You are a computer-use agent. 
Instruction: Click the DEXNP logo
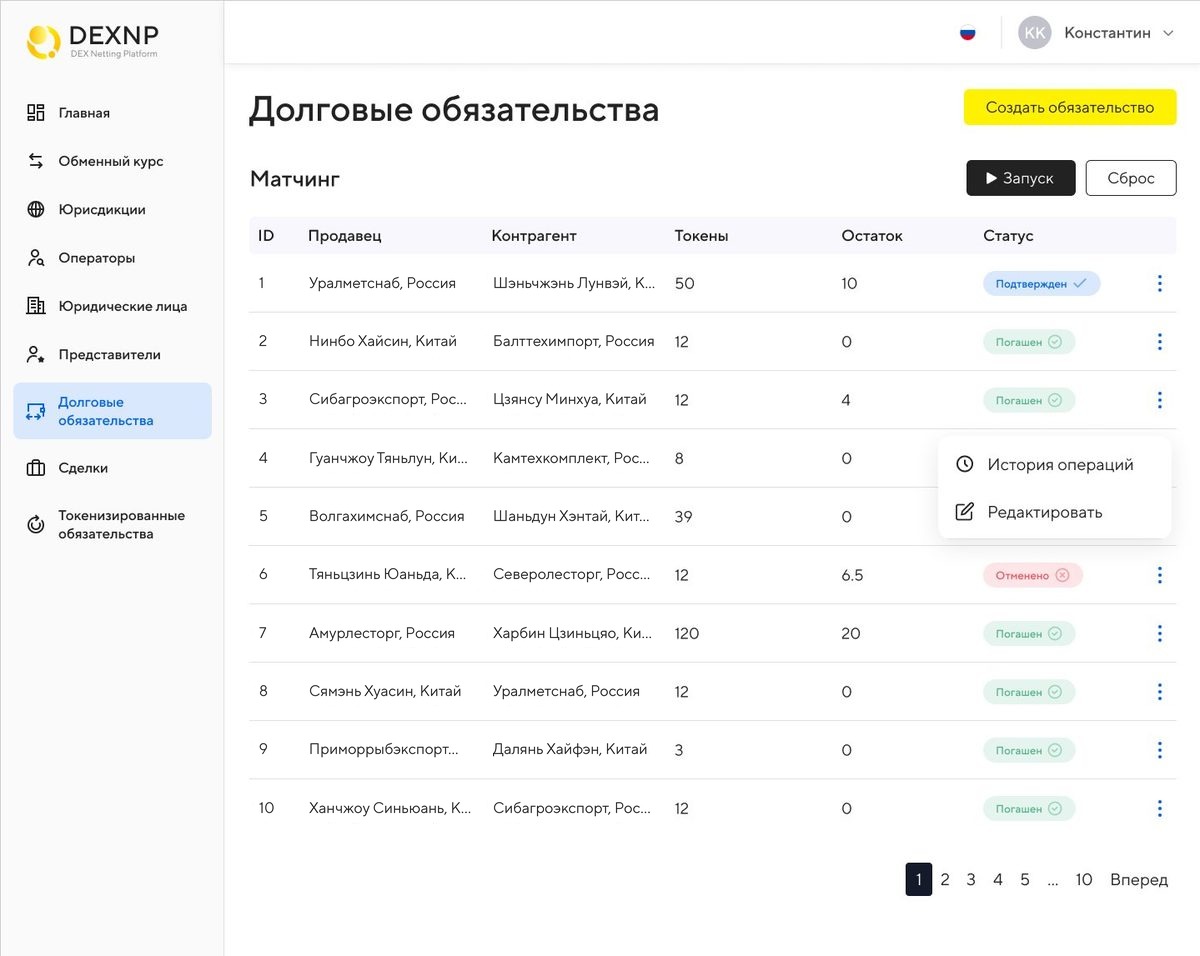pyautogui.click(x=92, y=42)
